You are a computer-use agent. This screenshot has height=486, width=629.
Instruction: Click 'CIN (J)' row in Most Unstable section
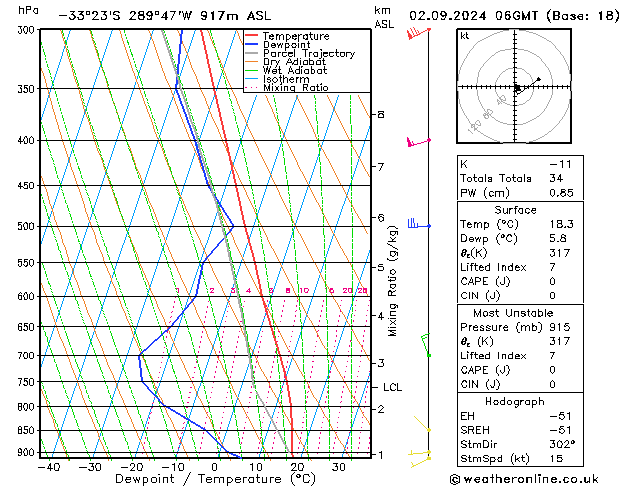520,385
